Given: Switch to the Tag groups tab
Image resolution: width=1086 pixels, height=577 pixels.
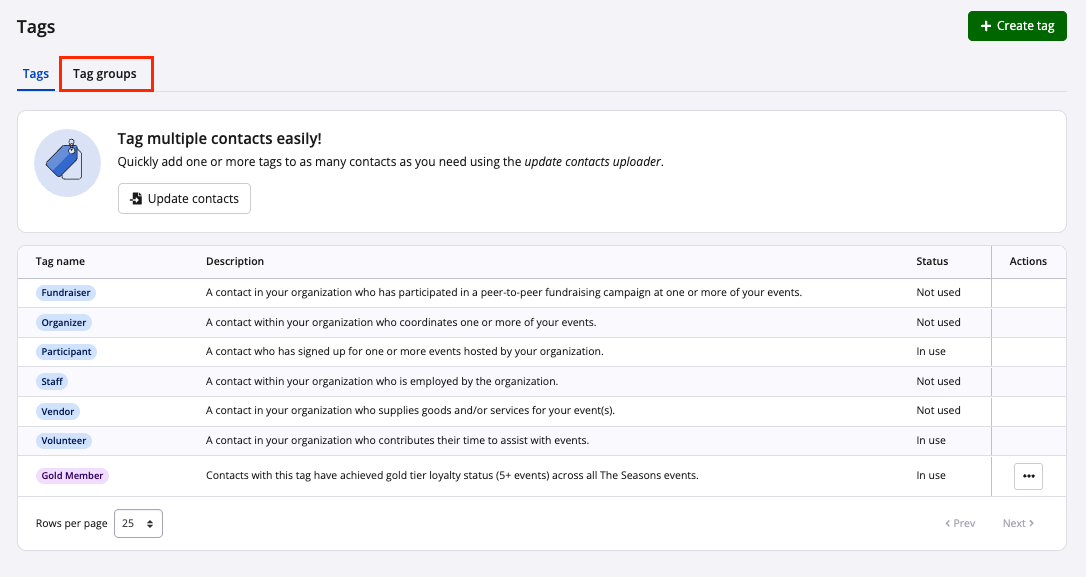Looking at the screenshot, I should [x=105, y=74].
